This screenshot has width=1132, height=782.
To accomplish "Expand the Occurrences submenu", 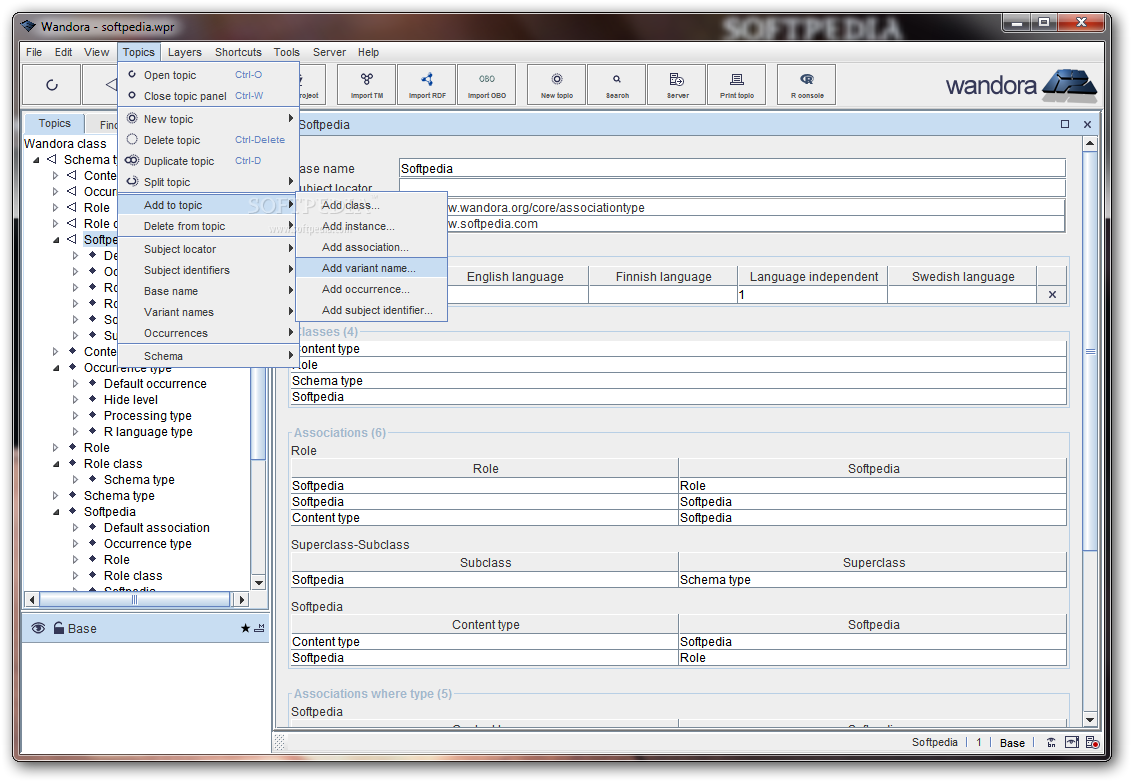I will point(209,333).
